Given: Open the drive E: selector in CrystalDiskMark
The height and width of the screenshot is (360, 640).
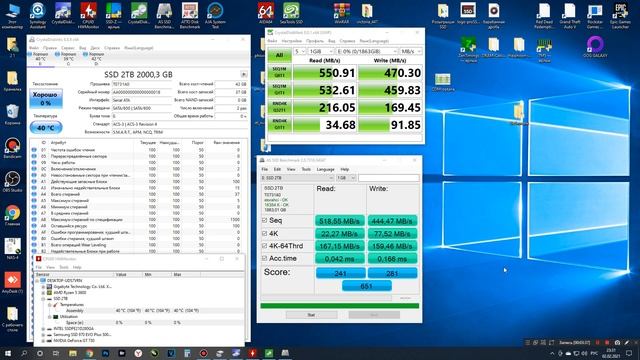Looking at the screenshot, I should click(367, 51).
